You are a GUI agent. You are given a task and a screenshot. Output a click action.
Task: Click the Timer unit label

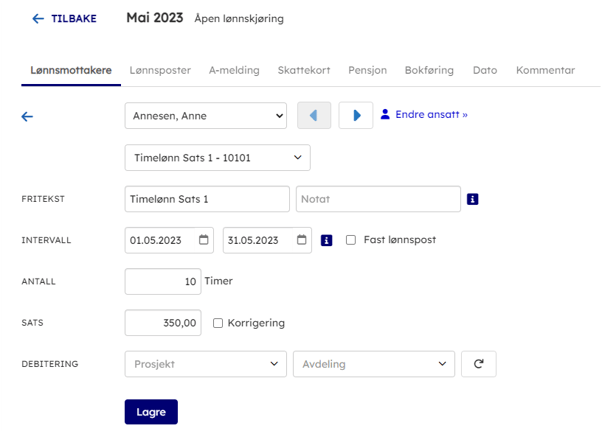pos(218,281)
